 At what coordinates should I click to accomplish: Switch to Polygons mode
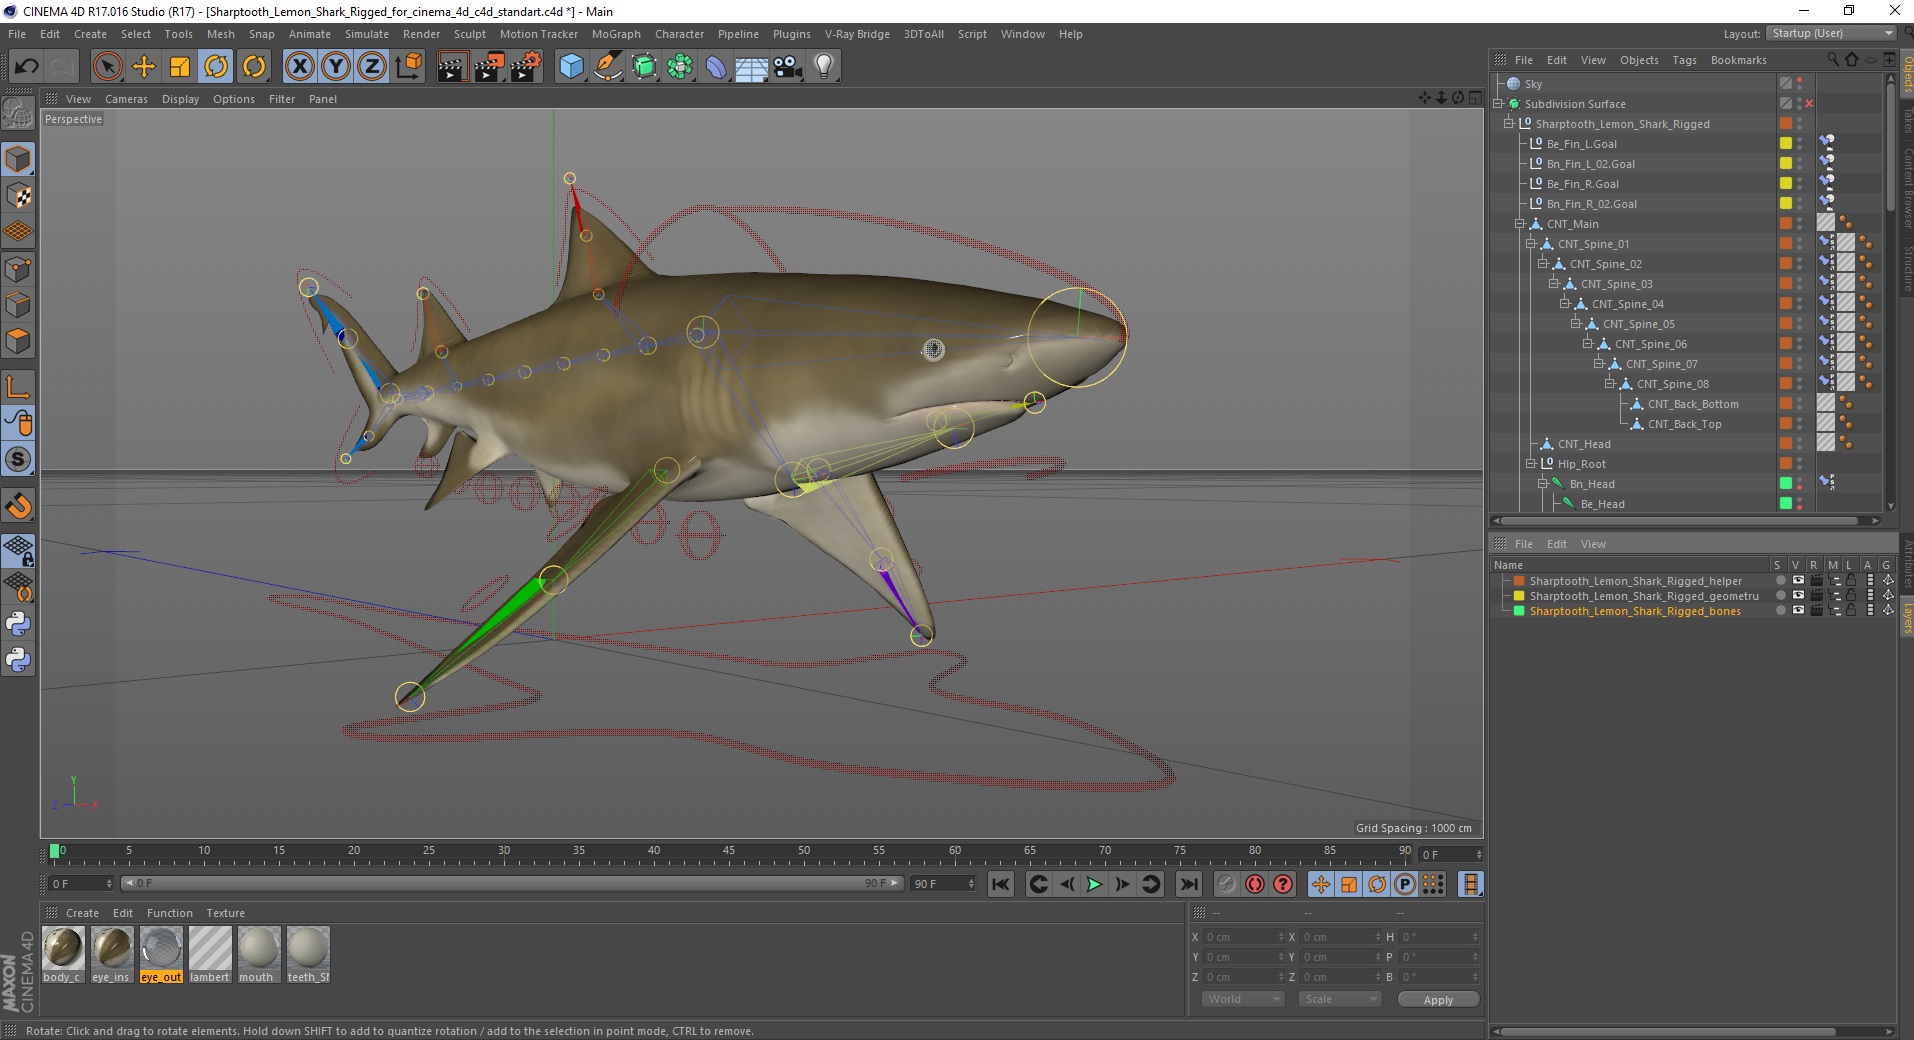18,341
